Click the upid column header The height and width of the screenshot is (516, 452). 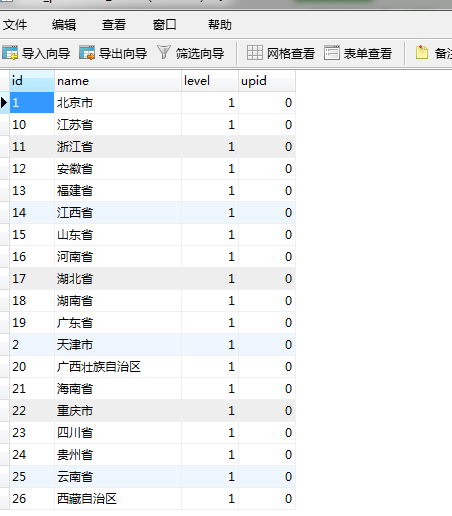pos(267,81)
